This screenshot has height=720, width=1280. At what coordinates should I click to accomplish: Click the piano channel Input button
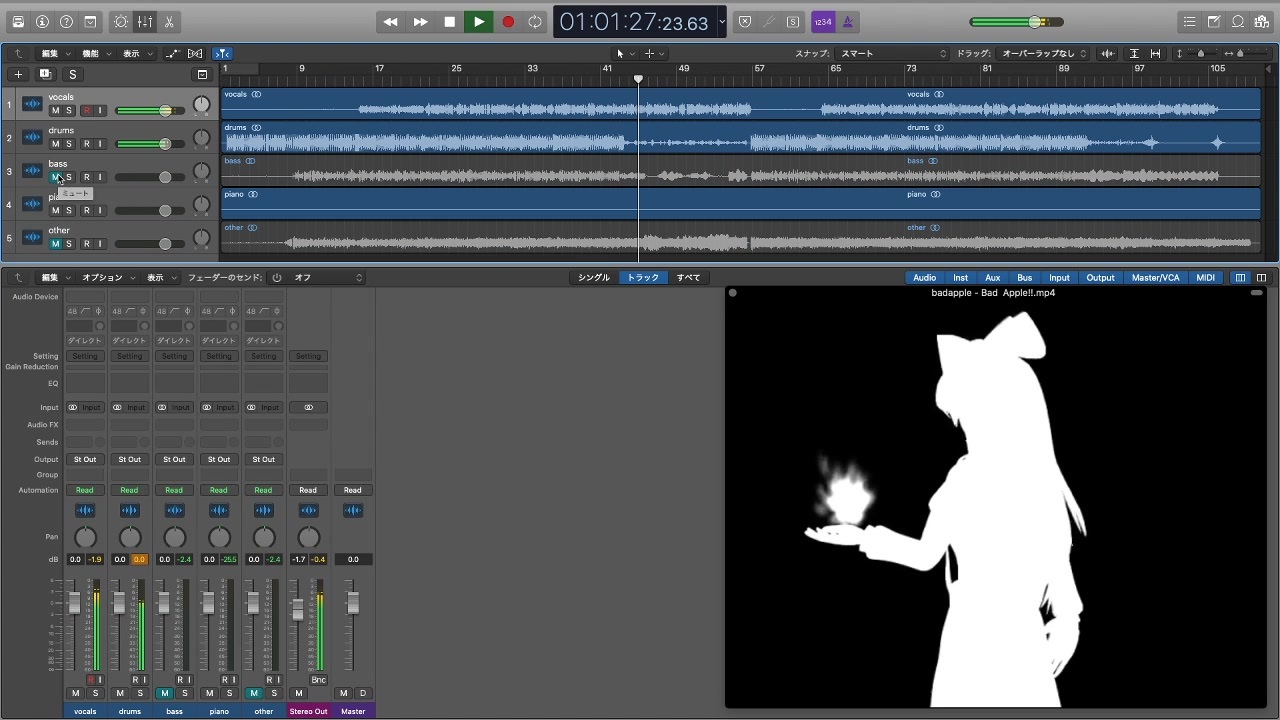(225, 407)
